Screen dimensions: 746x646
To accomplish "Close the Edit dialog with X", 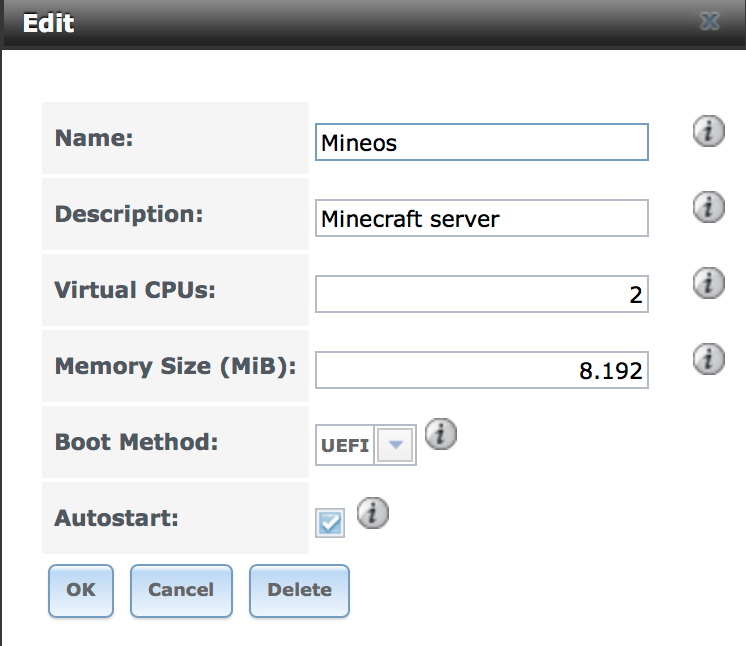I will (x=710, y=22).
